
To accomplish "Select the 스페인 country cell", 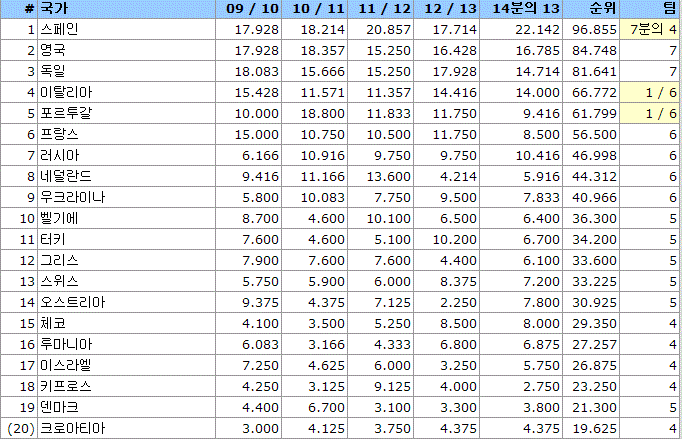I will pos(126,29).
